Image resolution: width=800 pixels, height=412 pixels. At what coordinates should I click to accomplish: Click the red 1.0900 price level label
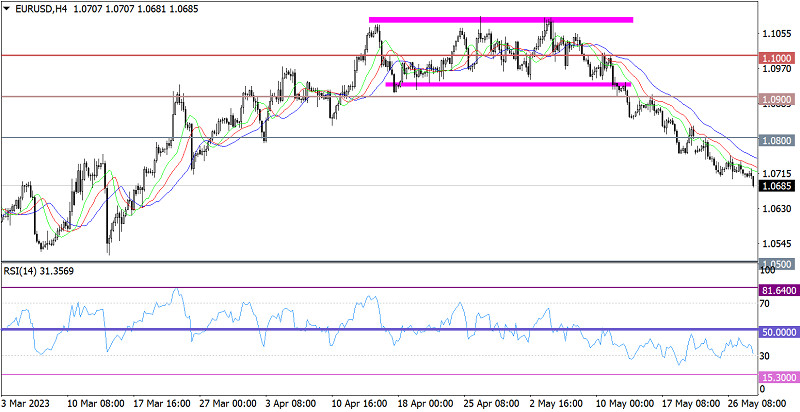point(777,100)
